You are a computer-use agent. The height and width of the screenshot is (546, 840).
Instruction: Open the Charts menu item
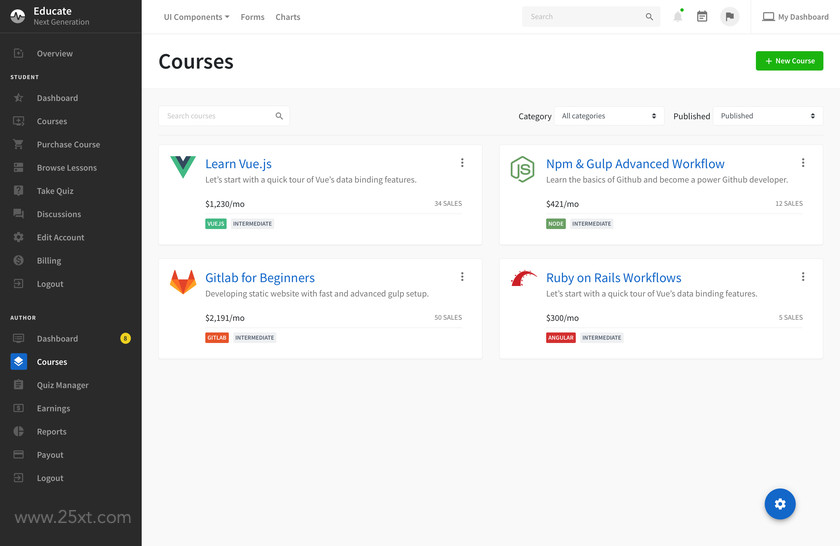click(x=288, y=17)
